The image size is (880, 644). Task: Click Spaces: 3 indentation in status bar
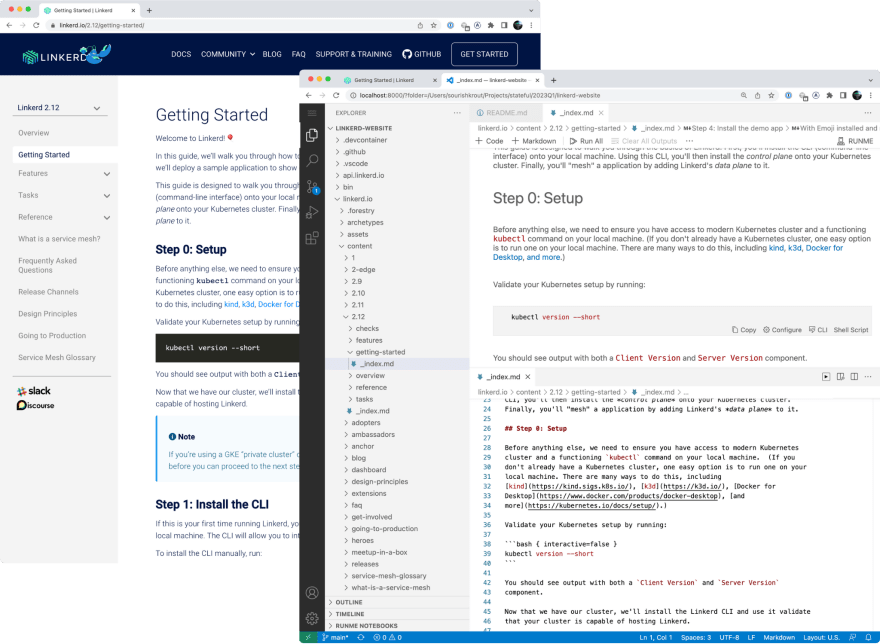(x=696, y=637)
